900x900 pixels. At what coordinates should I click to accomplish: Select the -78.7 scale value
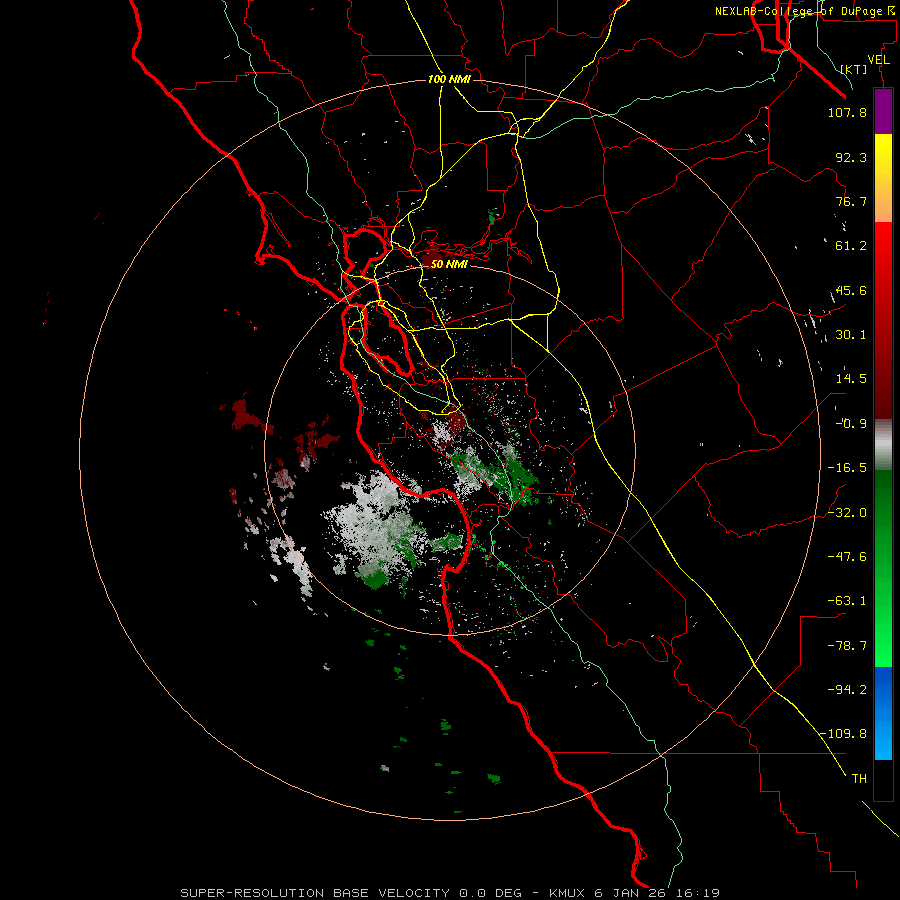tap(847, 646)
